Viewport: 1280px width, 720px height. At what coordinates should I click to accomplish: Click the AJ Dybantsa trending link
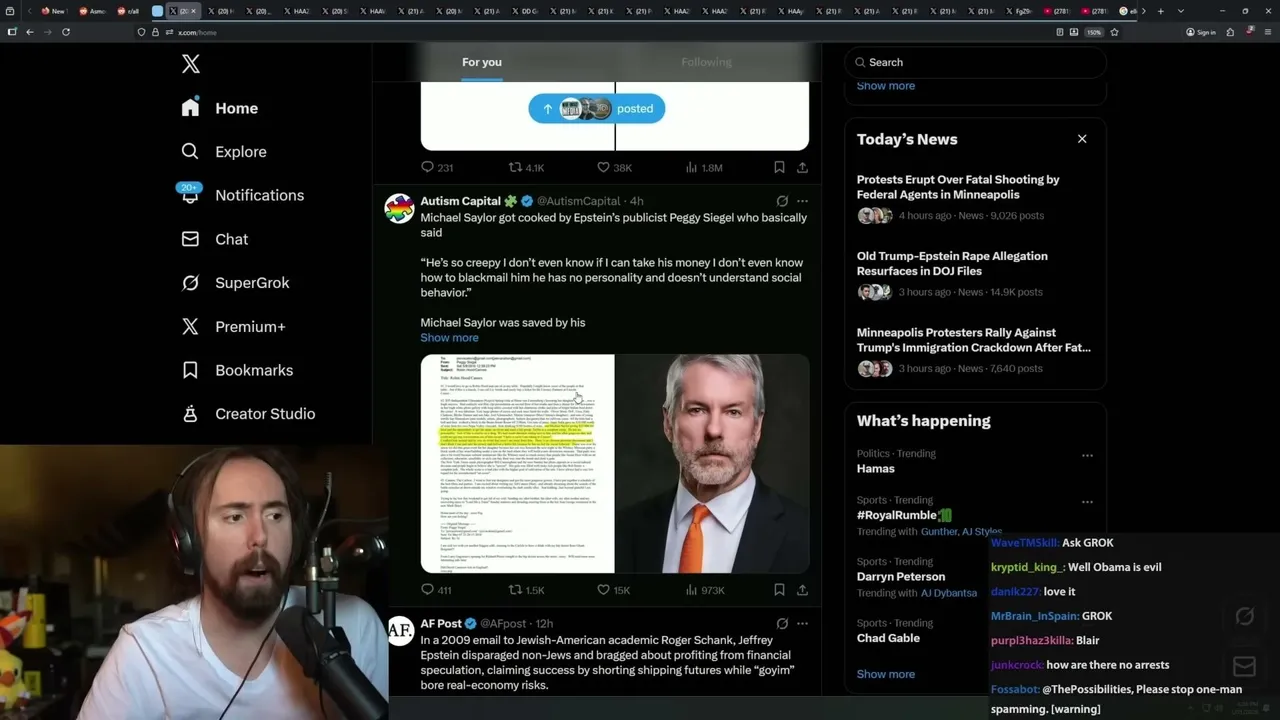coord(949,593)
